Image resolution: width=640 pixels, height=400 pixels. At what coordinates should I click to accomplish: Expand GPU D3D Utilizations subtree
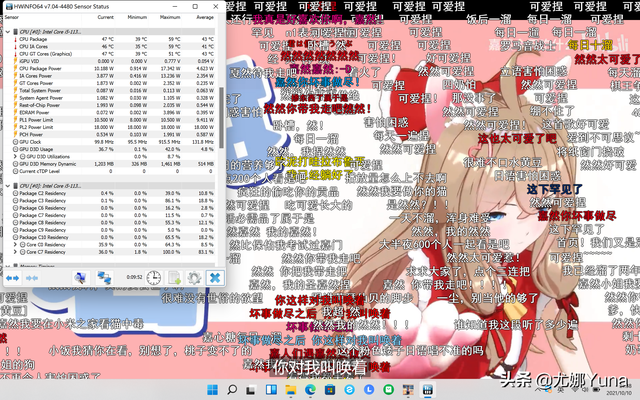pos(16,157)
